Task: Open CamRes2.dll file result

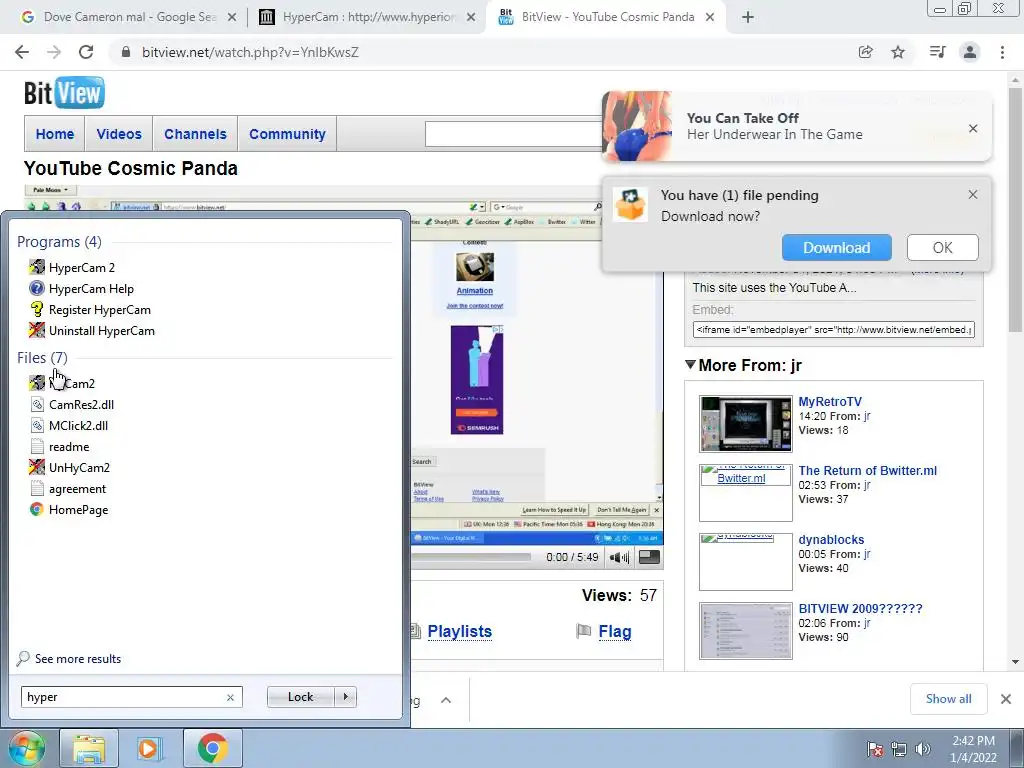Action: tap(72, 404)
